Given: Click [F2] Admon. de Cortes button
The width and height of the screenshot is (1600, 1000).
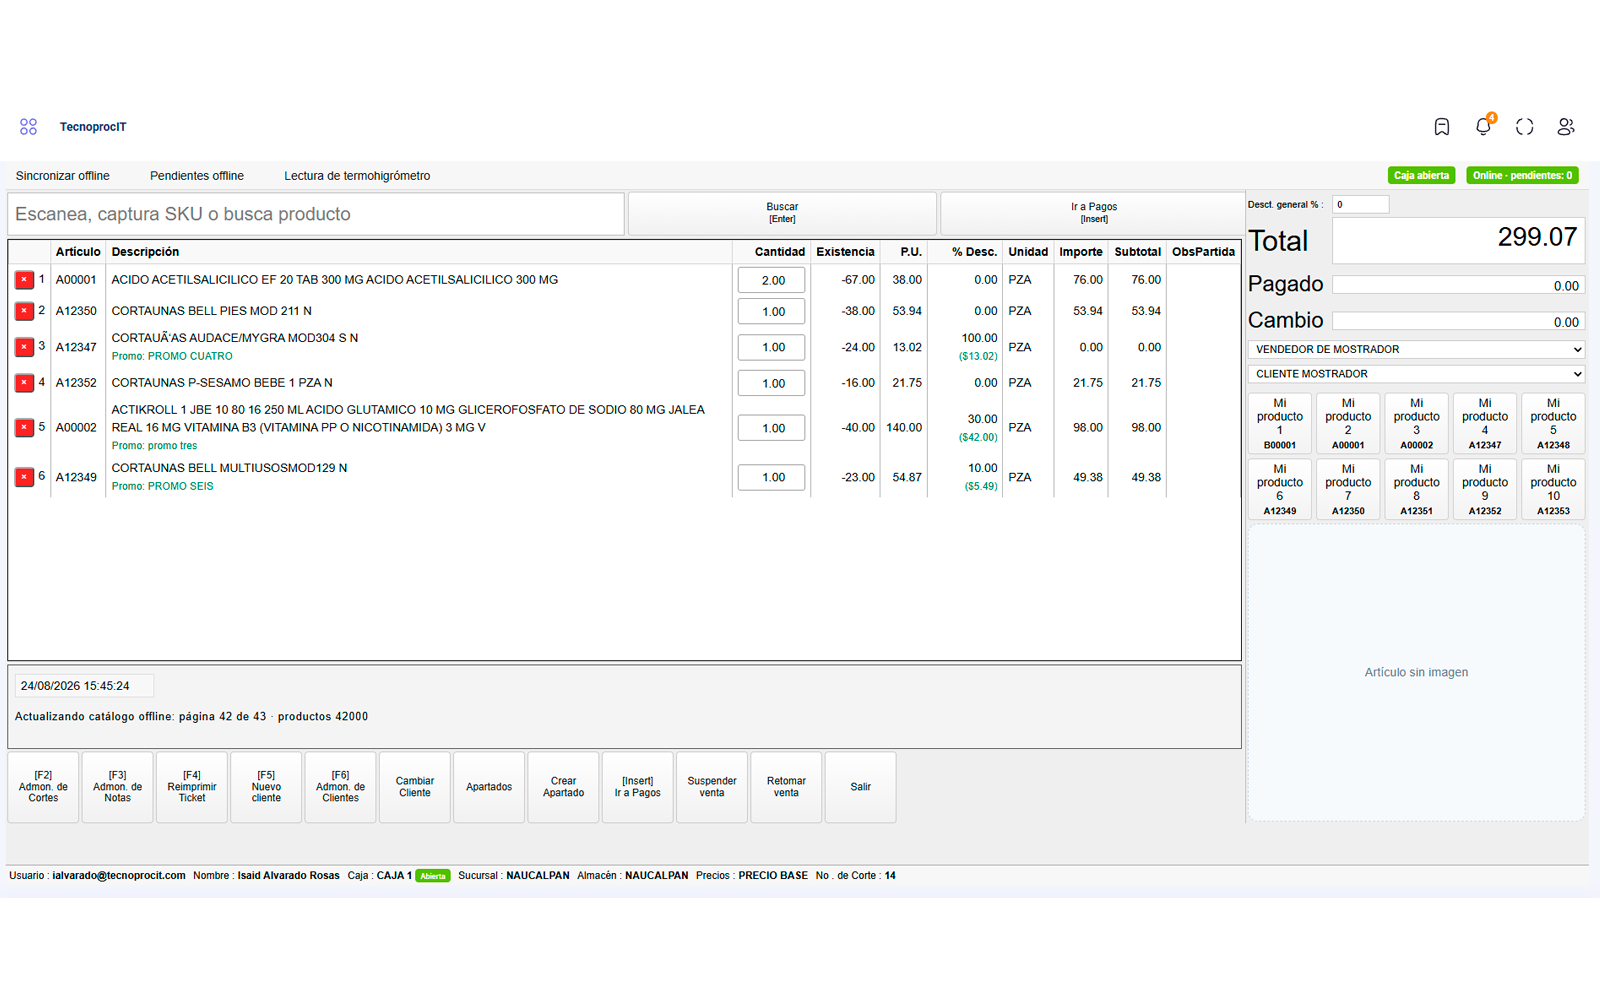Looking at the screenshot, I should 43,787.
